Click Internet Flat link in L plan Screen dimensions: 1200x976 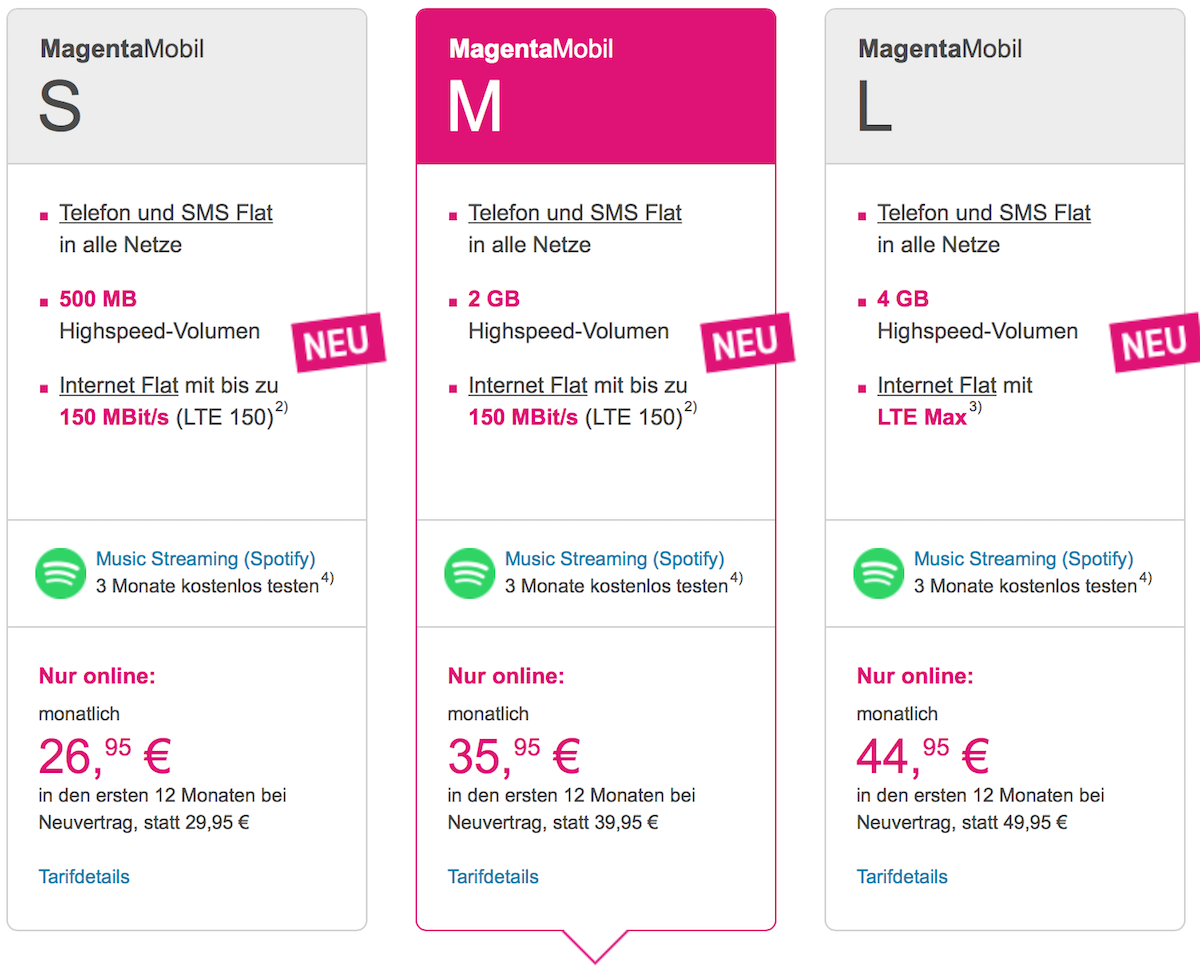tap(937, 385)
